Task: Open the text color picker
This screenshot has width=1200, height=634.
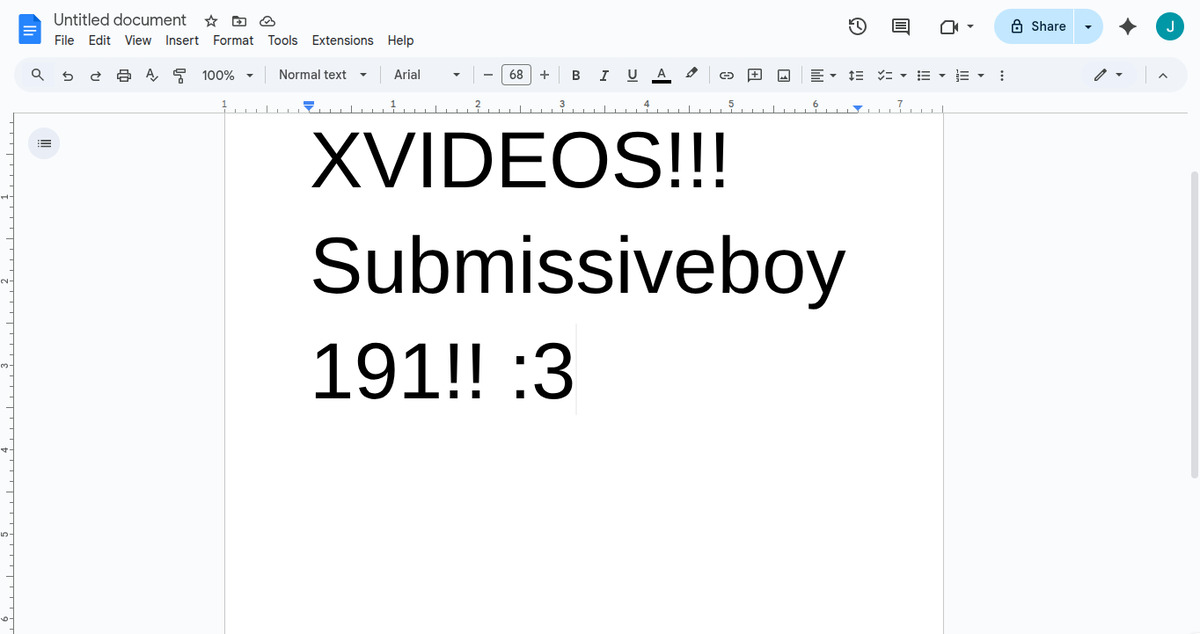Action: pos(661,75)
